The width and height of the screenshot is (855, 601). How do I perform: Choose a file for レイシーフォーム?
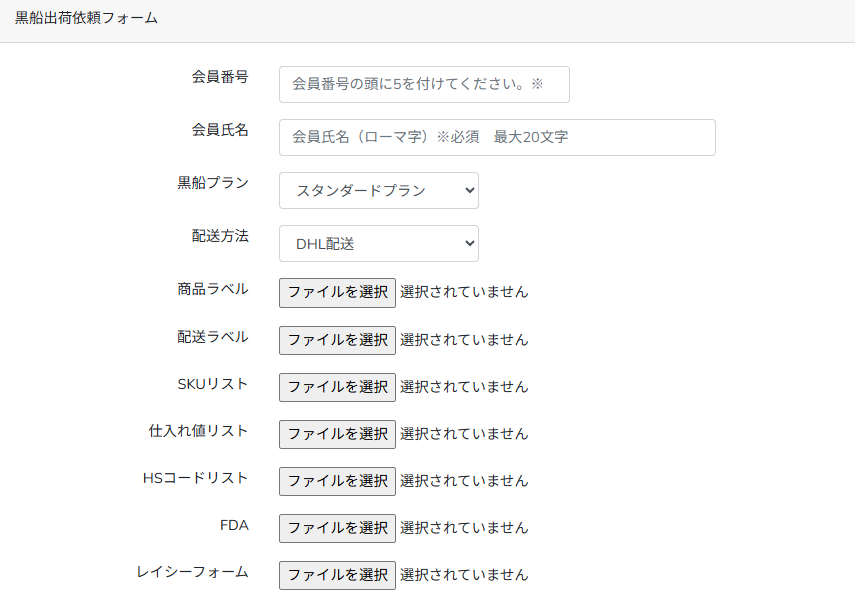click(x=337, y=575)
